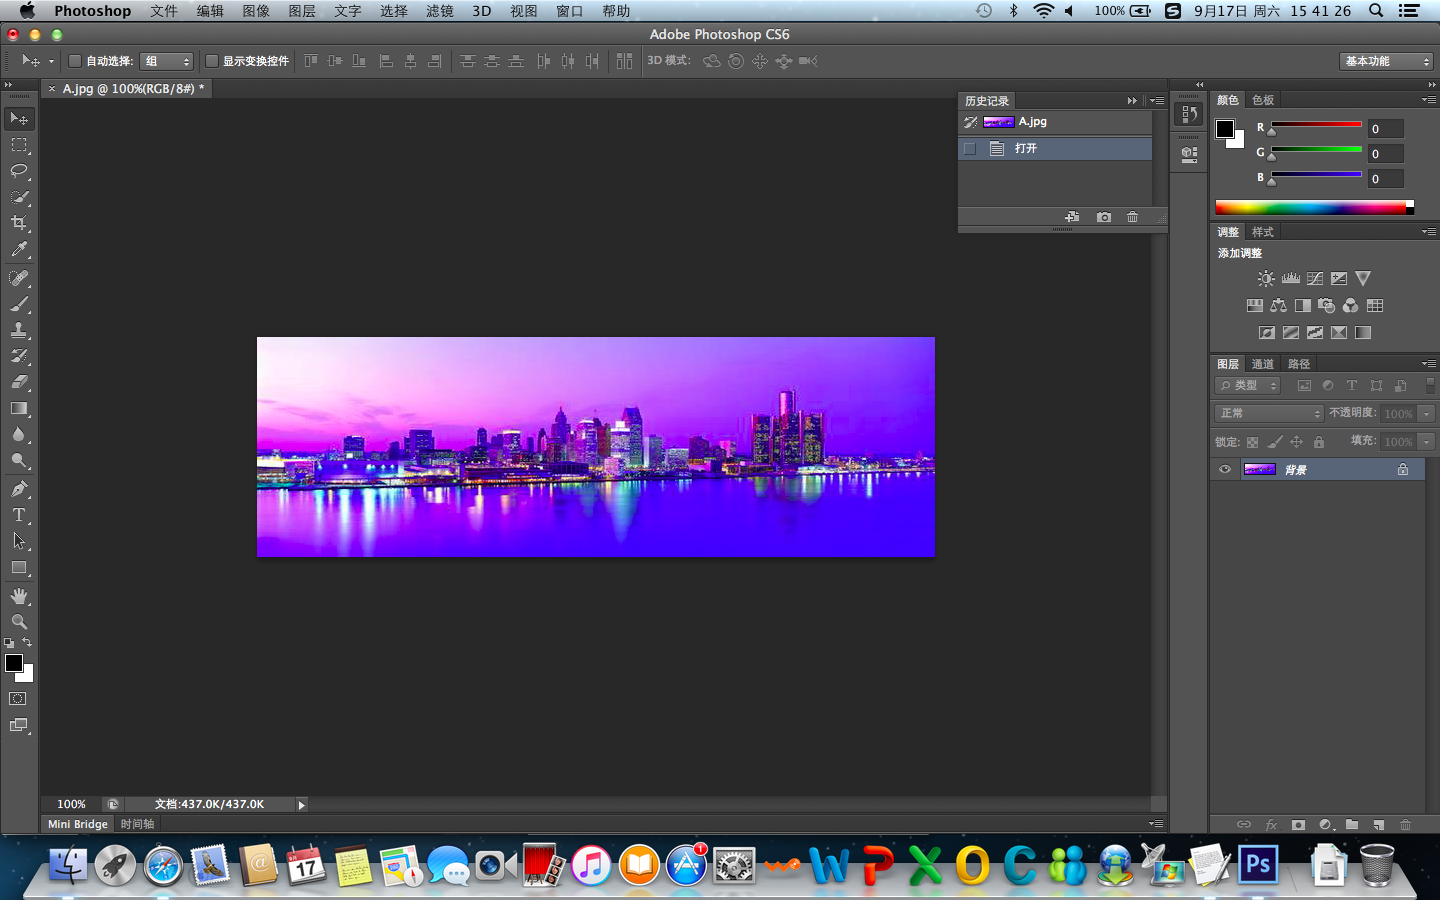Enable the 显示变换控件 checkbox
The height and width of the screenshot is (900, 1440).
211,61
